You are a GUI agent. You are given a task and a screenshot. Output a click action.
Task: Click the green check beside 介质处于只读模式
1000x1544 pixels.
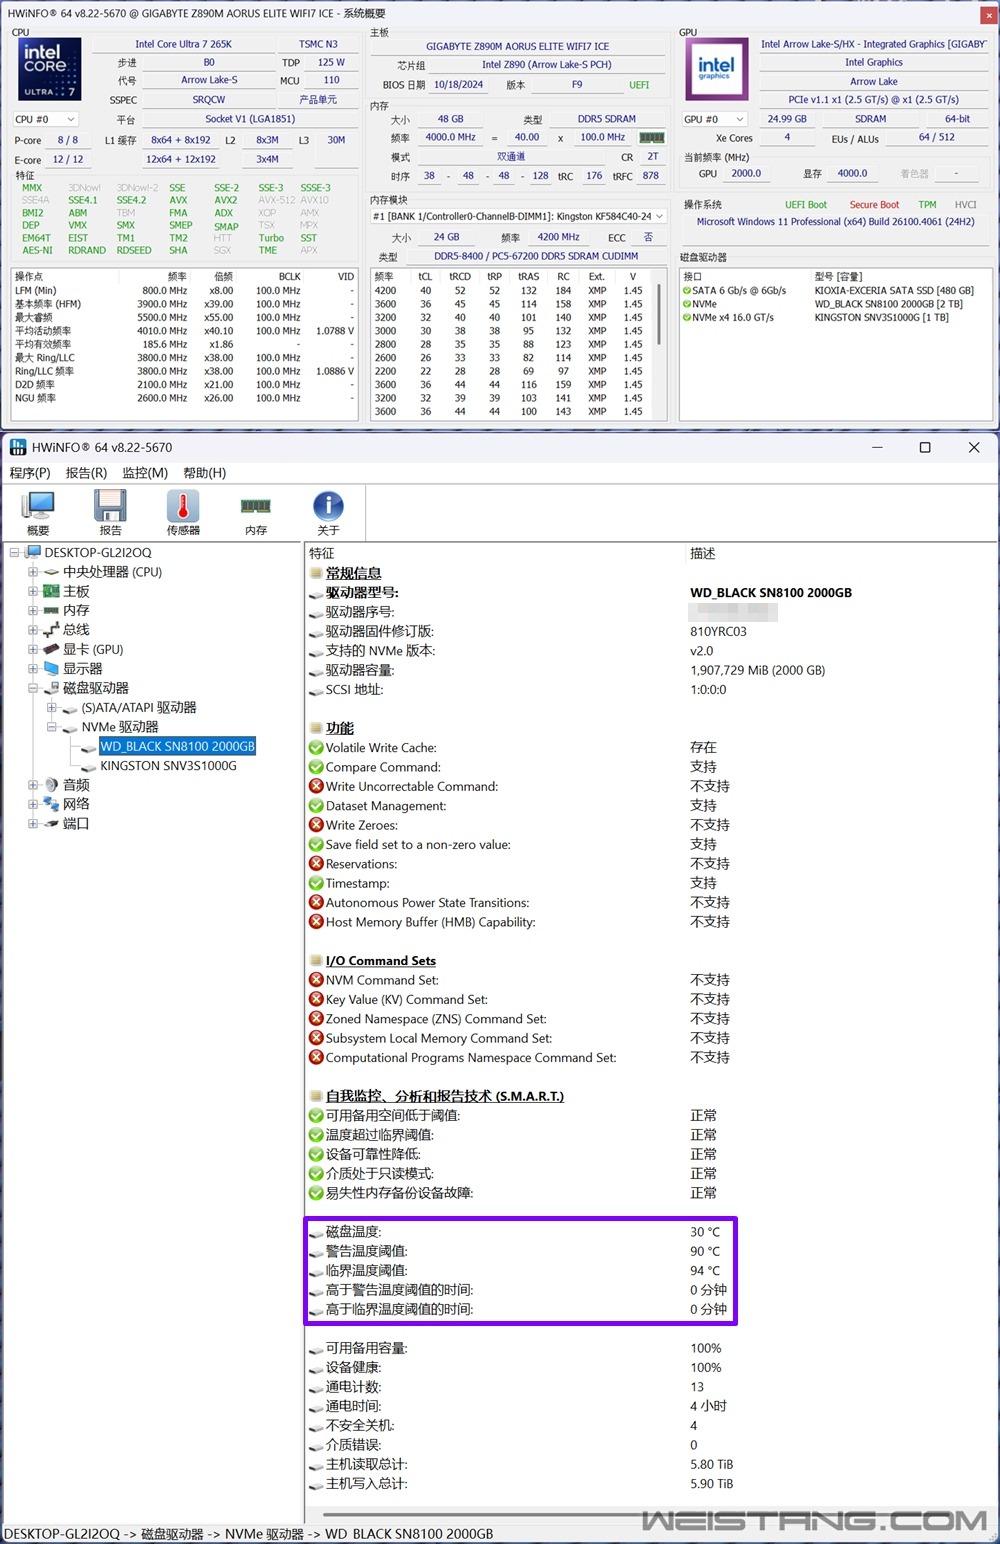pos(316,1174)
